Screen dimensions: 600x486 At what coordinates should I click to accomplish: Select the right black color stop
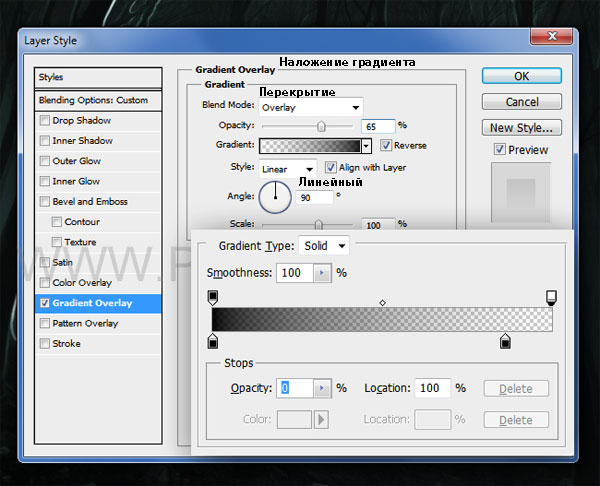[x=505, y=341]
